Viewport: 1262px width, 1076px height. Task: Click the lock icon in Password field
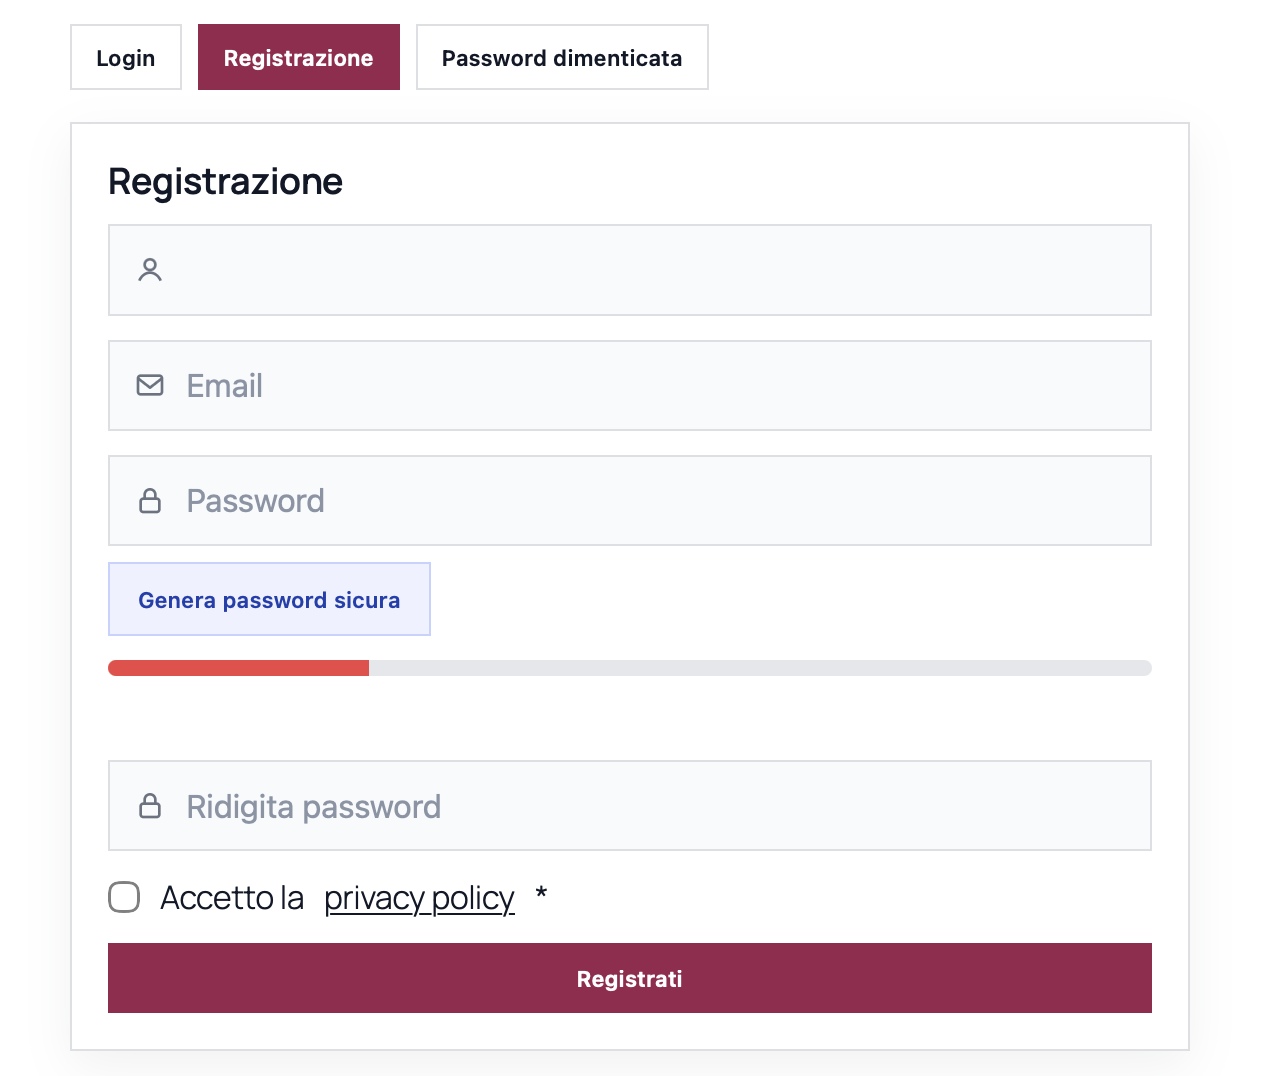pyautogui.click(x=150, y=501)
